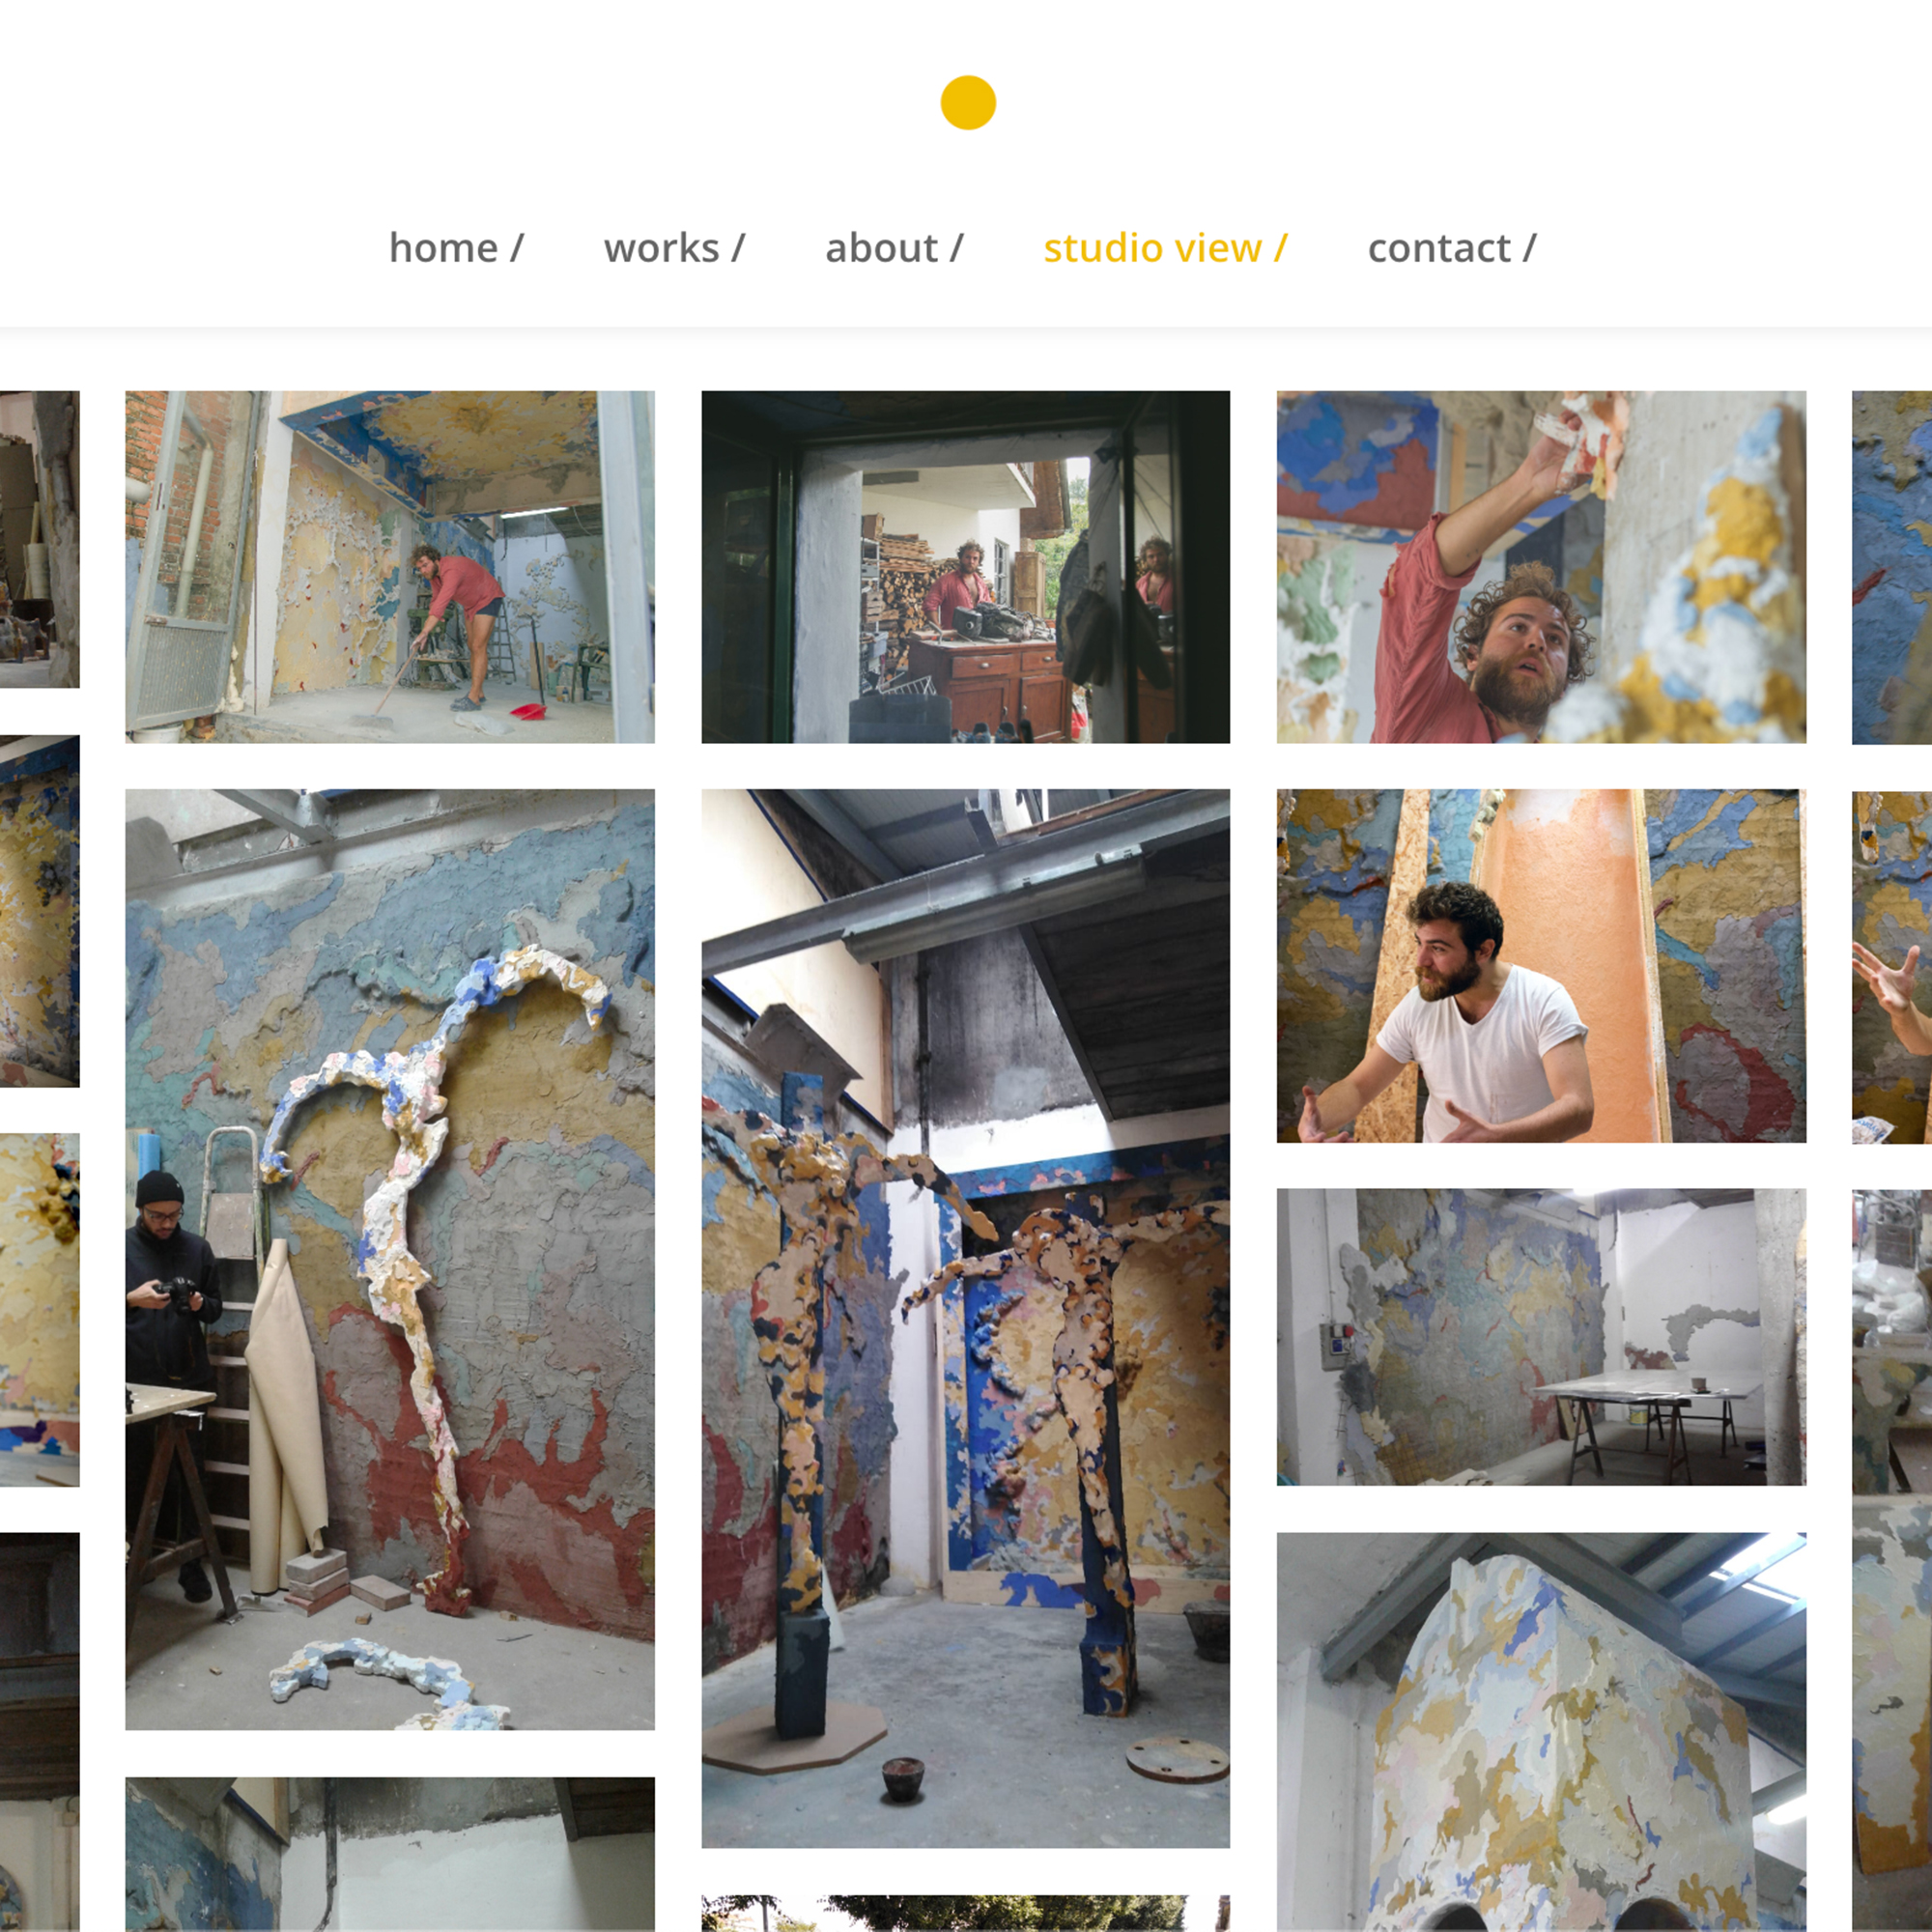Open photo of man sweeping studio floor
This screenshot has height=1932, width=1932.
390,567
